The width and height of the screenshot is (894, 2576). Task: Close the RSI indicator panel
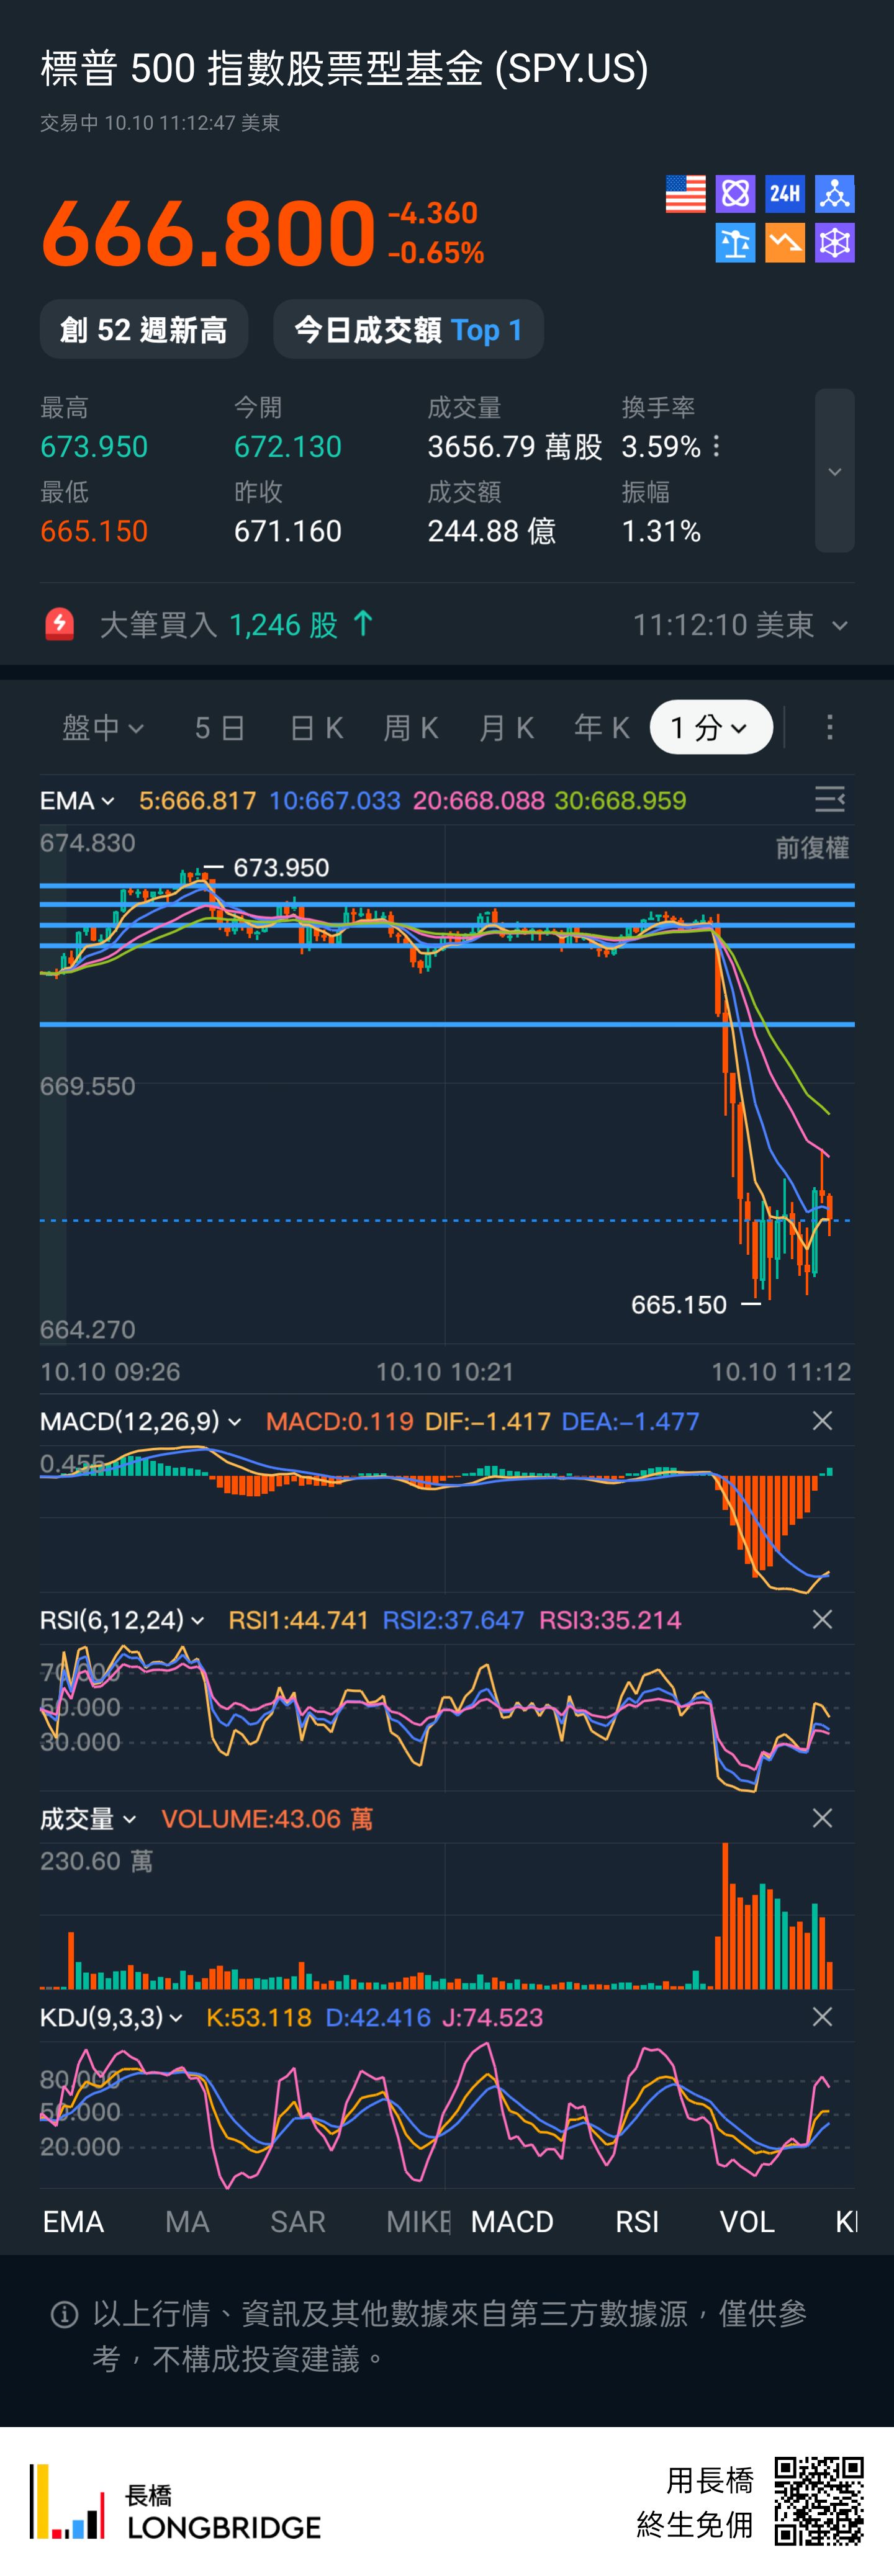[822, 1619]
